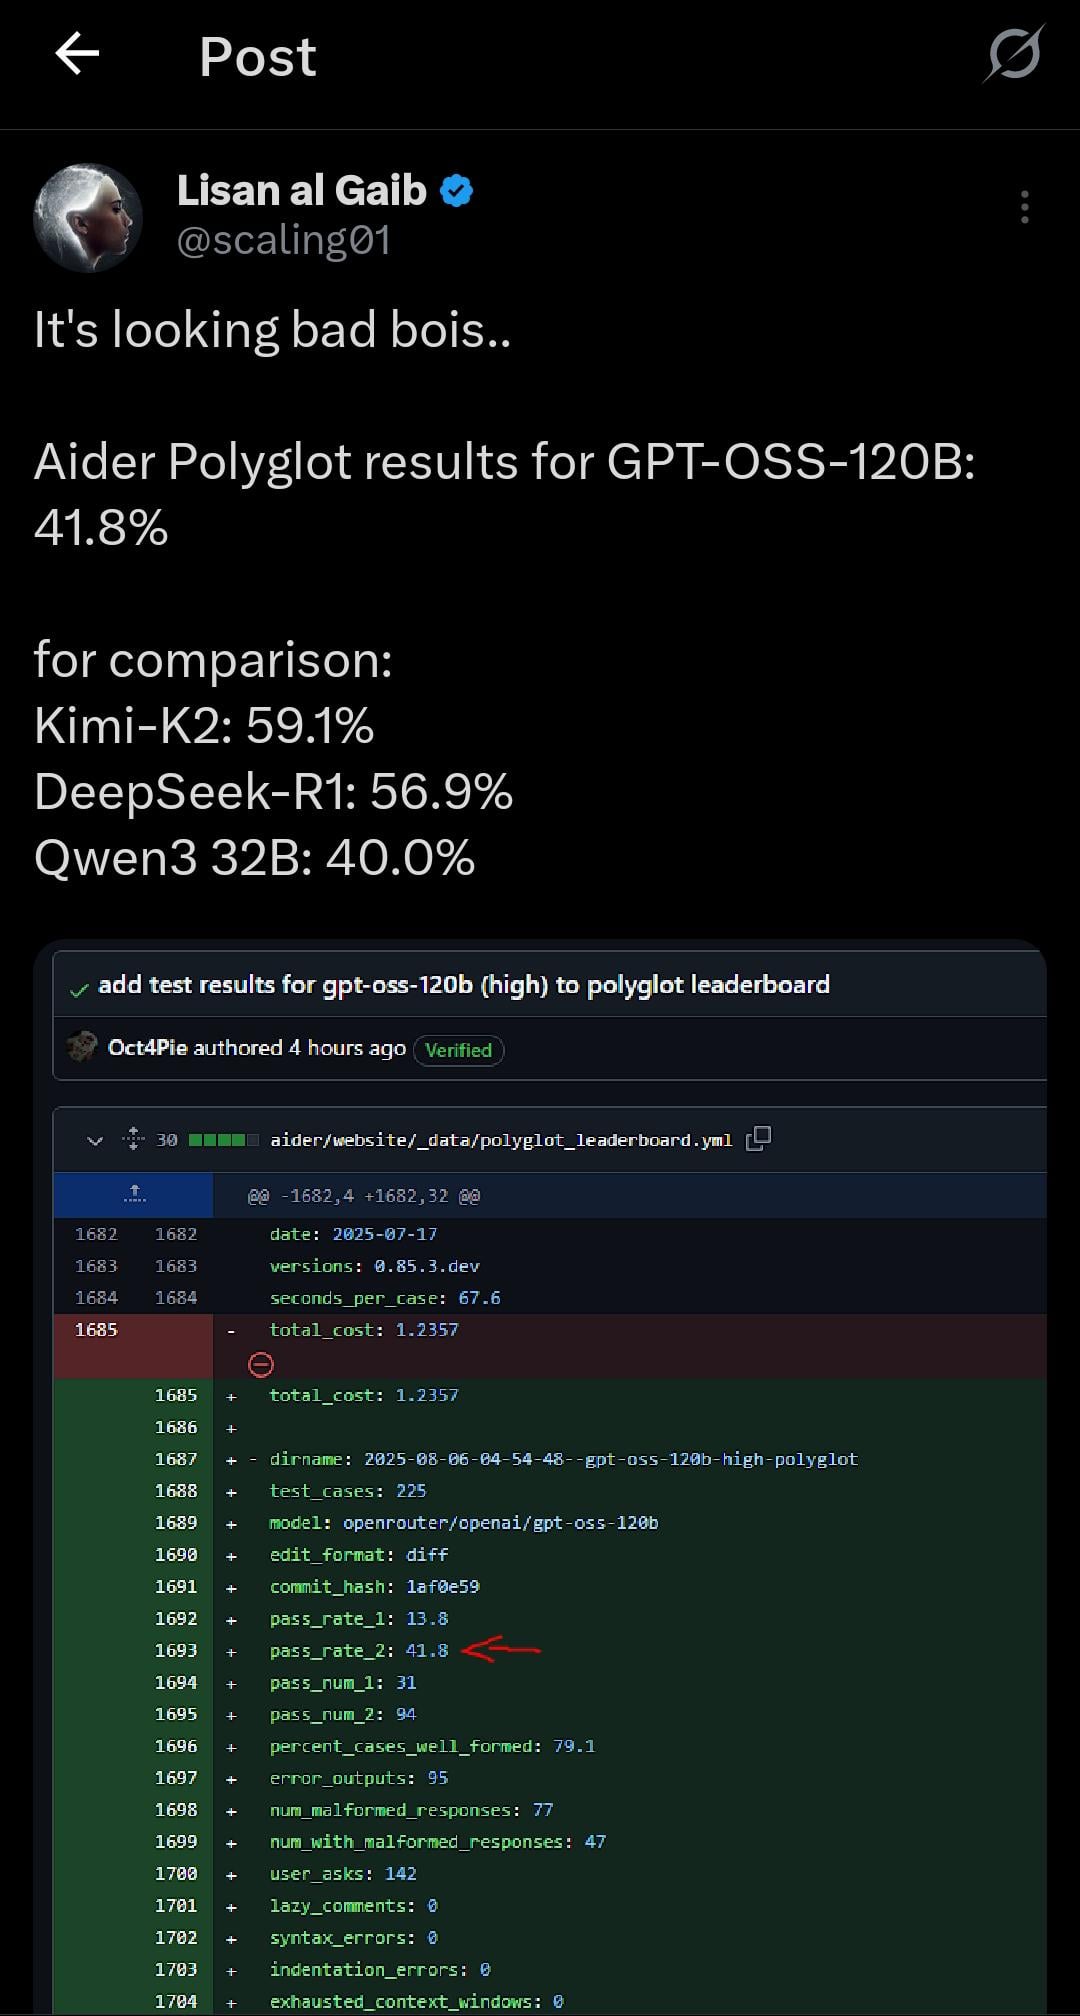The width and height of the screenshot is (1080, 2016).
Task: Tap the Lisan al Gaib display name
Action: [302, 191]
